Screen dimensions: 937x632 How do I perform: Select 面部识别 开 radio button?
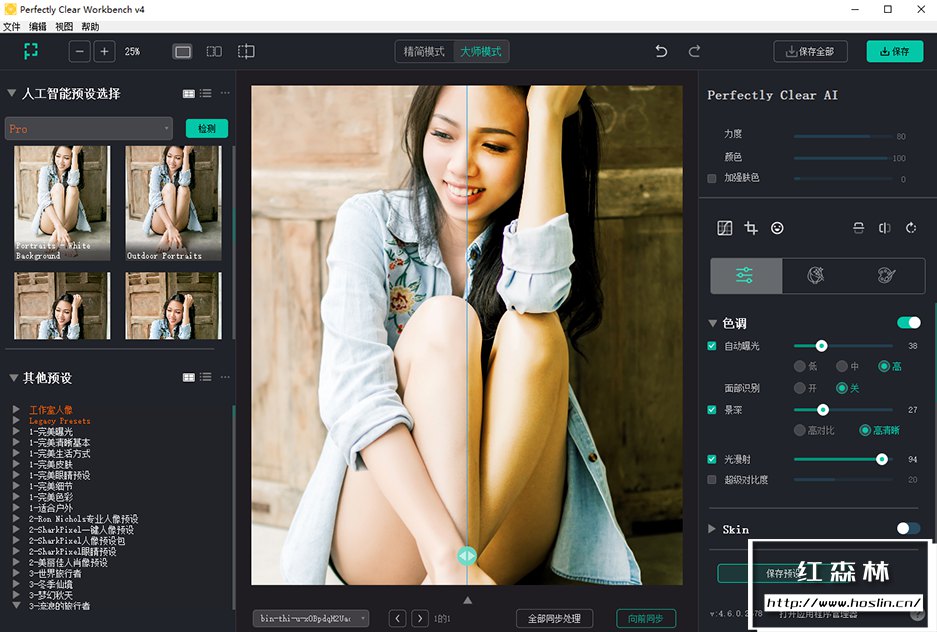[800, 388]
